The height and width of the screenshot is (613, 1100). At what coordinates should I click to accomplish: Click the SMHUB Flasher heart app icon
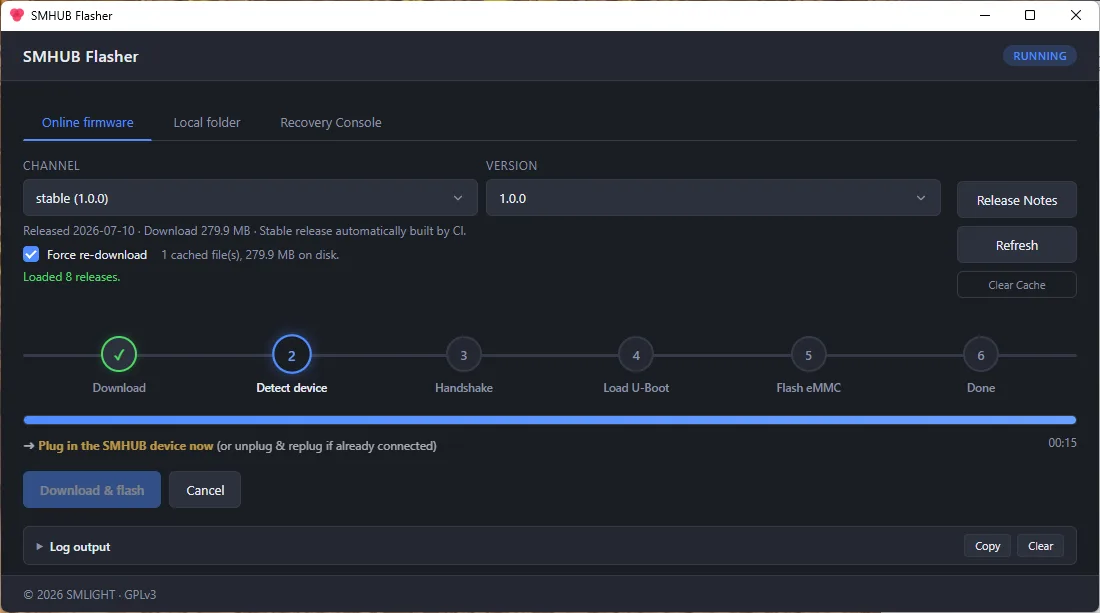click(x=17, y=15)
